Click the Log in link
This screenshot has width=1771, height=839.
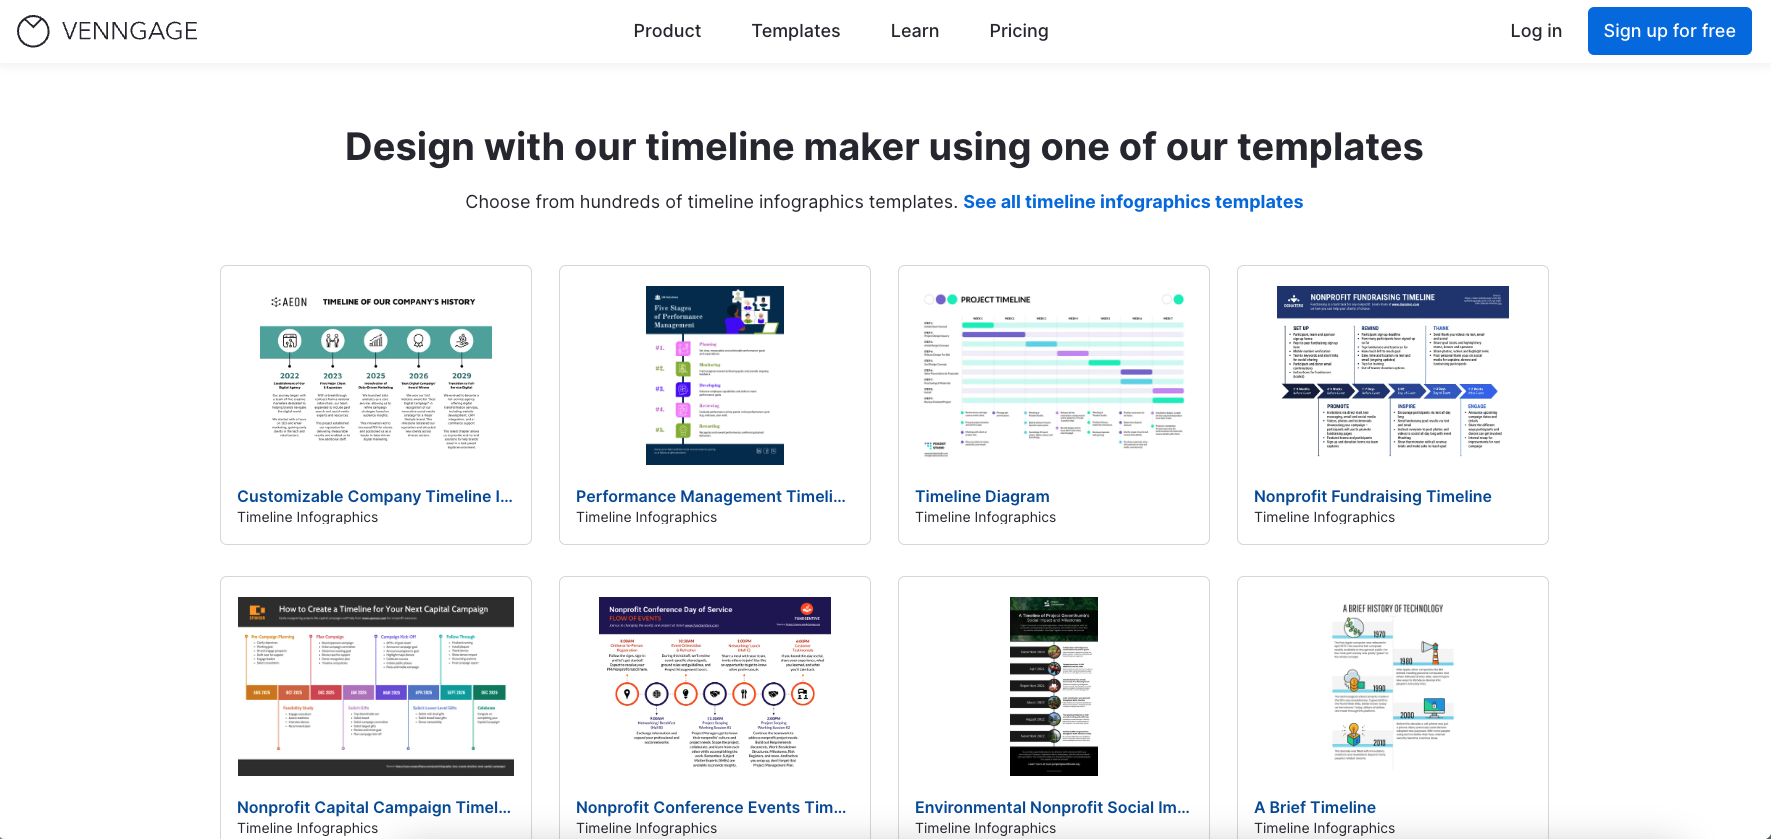[x=1535, y=31]
